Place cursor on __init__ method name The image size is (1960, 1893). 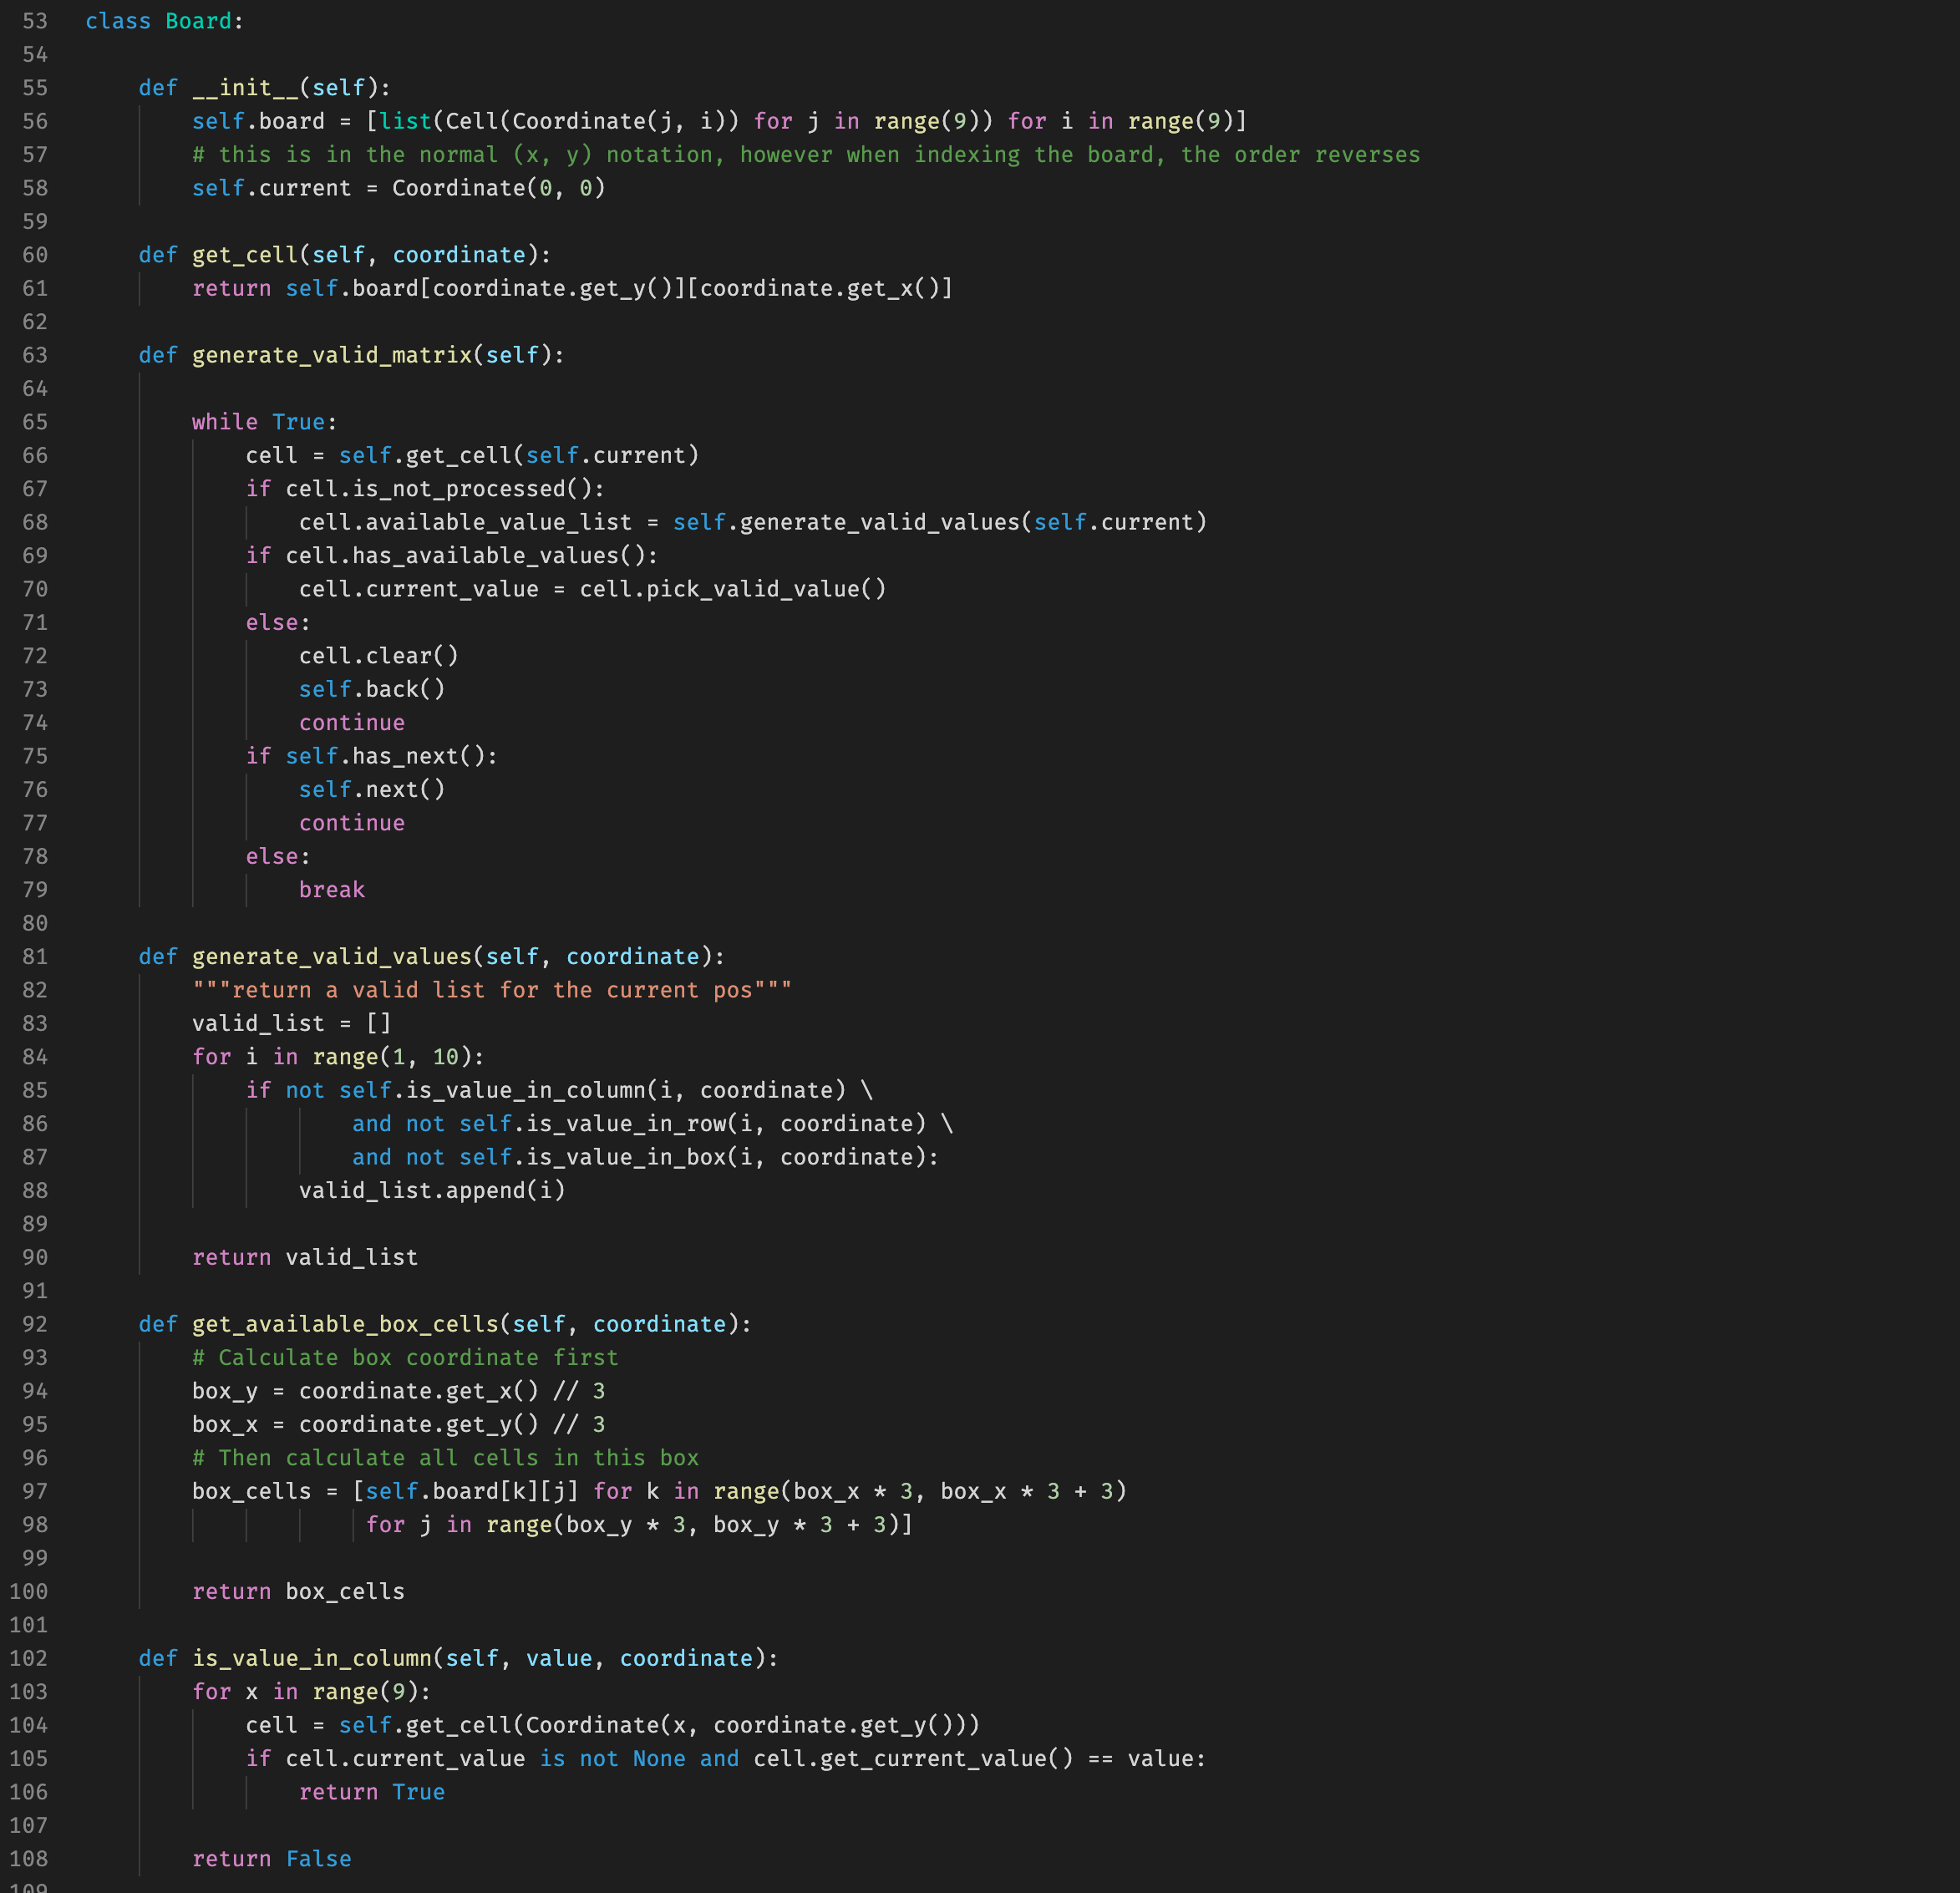pyautogui.click(x=245, y=88)
